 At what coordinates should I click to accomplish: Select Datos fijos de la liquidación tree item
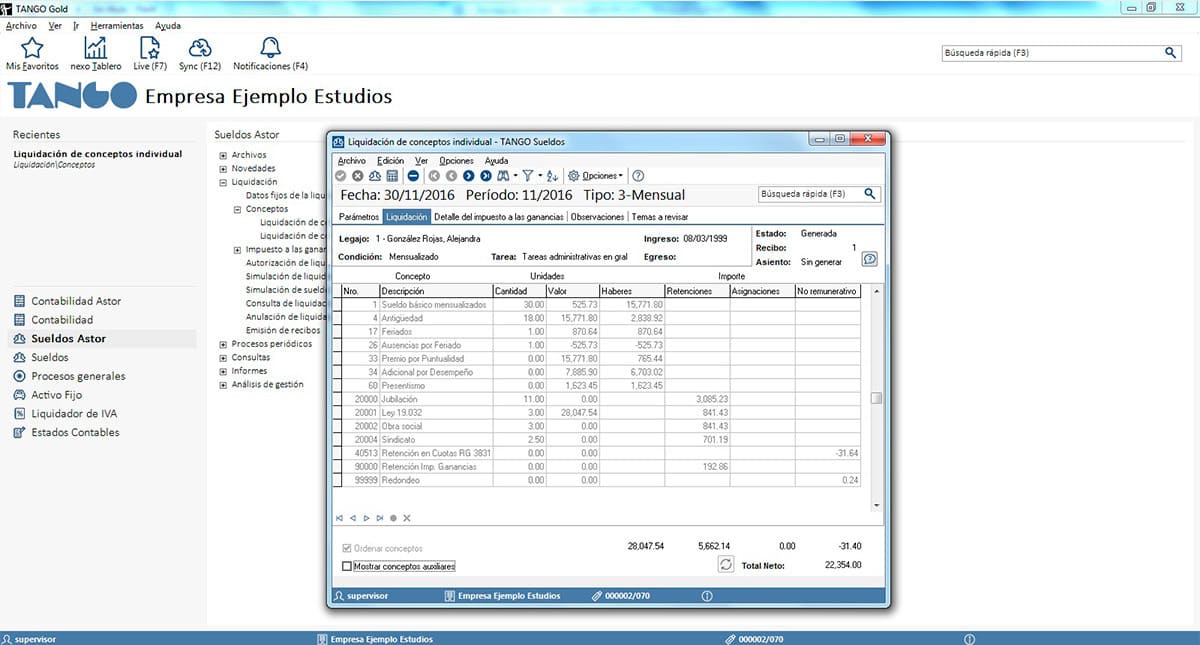(x=285, y=196)
